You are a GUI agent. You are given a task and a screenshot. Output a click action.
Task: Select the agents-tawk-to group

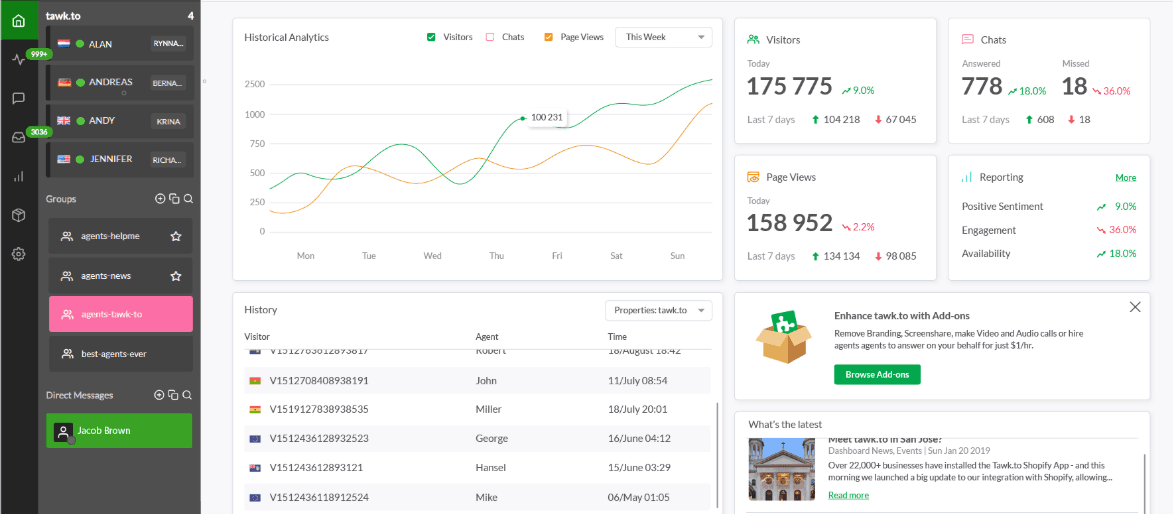point(120,314)
